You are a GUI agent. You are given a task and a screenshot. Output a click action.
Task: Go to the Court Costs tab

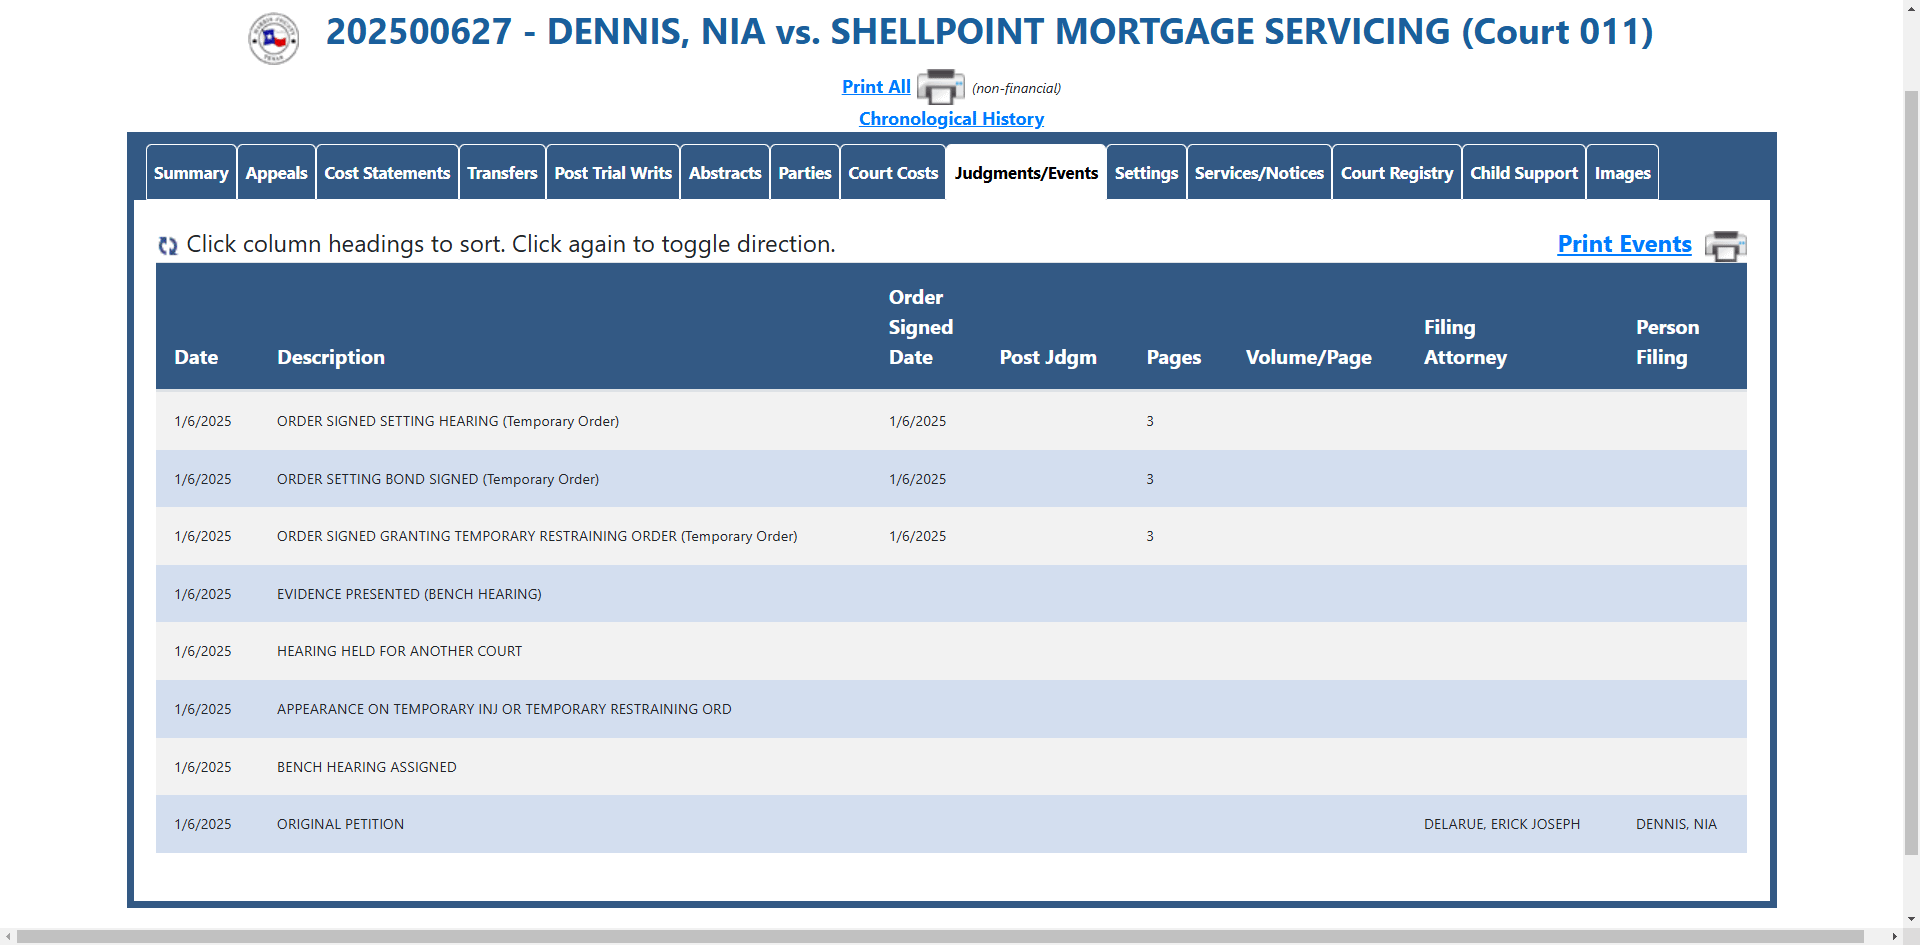click(x=893, y=173)
